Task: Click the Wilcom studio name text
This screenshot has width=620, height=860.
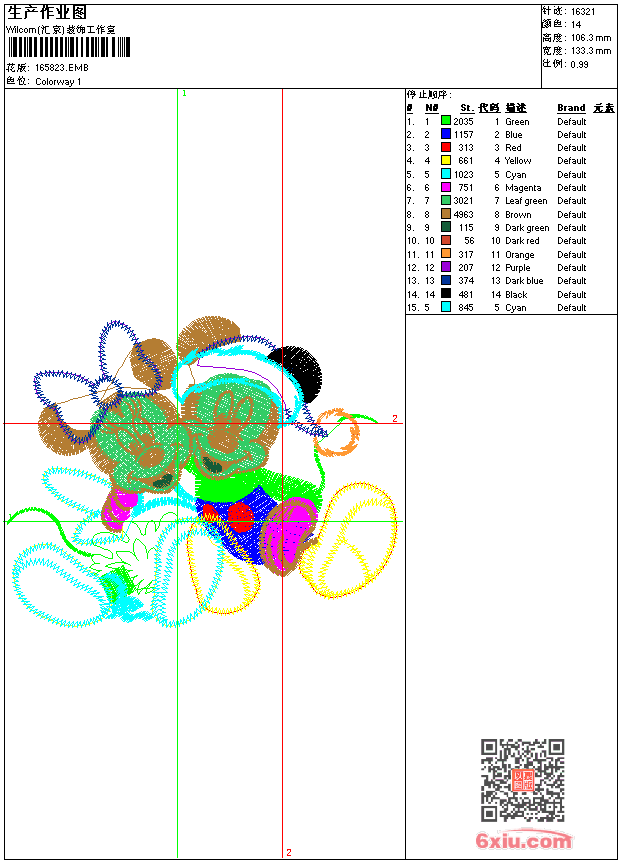Action: click(60, 30)
